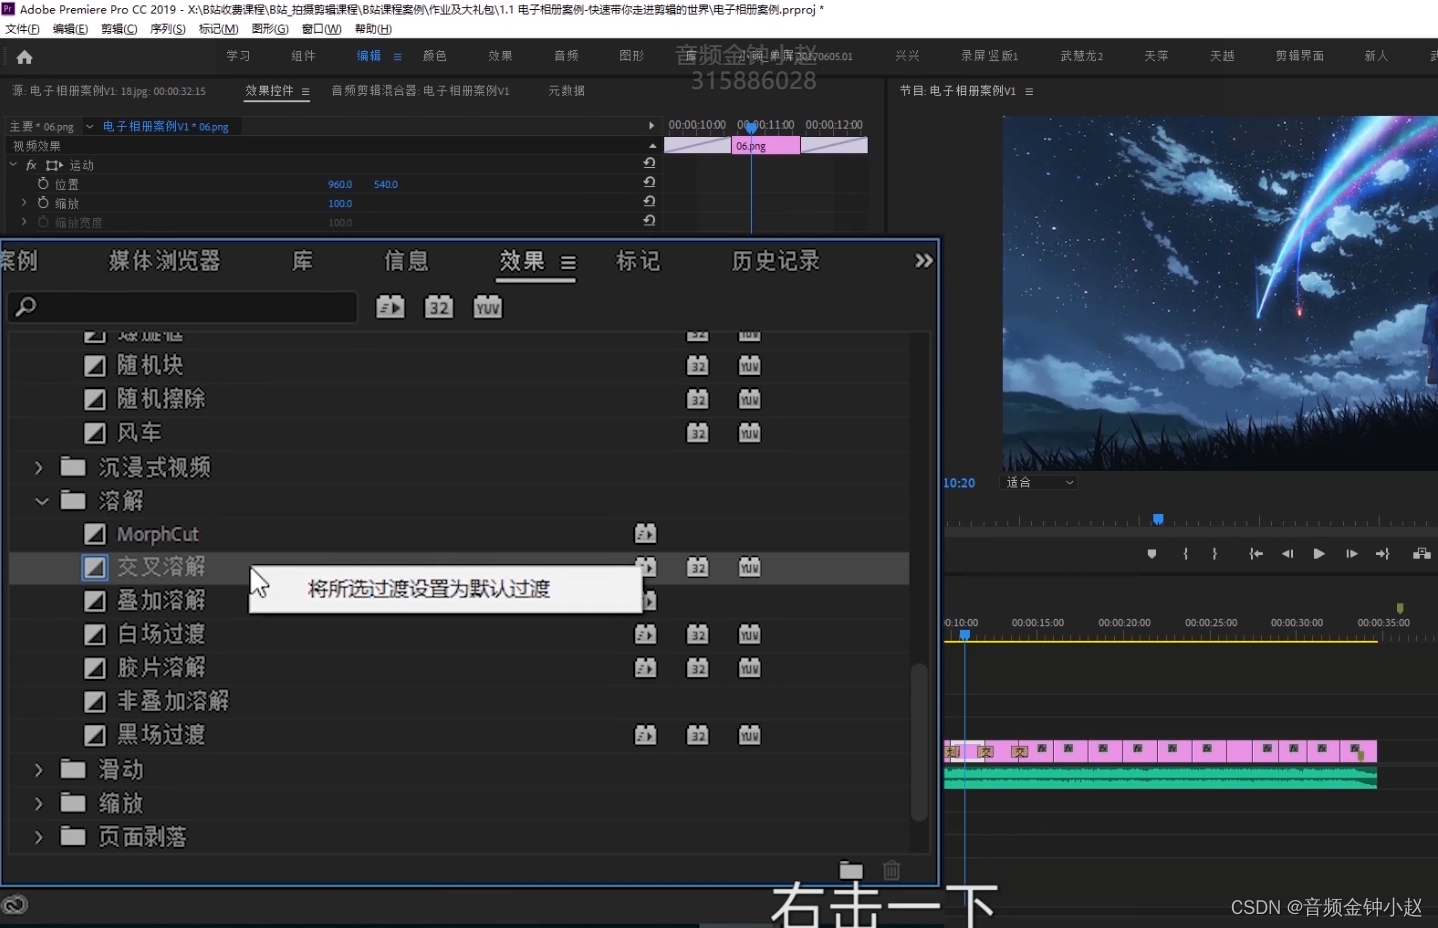Viewport: 1438px width, 928px height.
Task: Play the sequence in Program monitor
Action: 1319,553
